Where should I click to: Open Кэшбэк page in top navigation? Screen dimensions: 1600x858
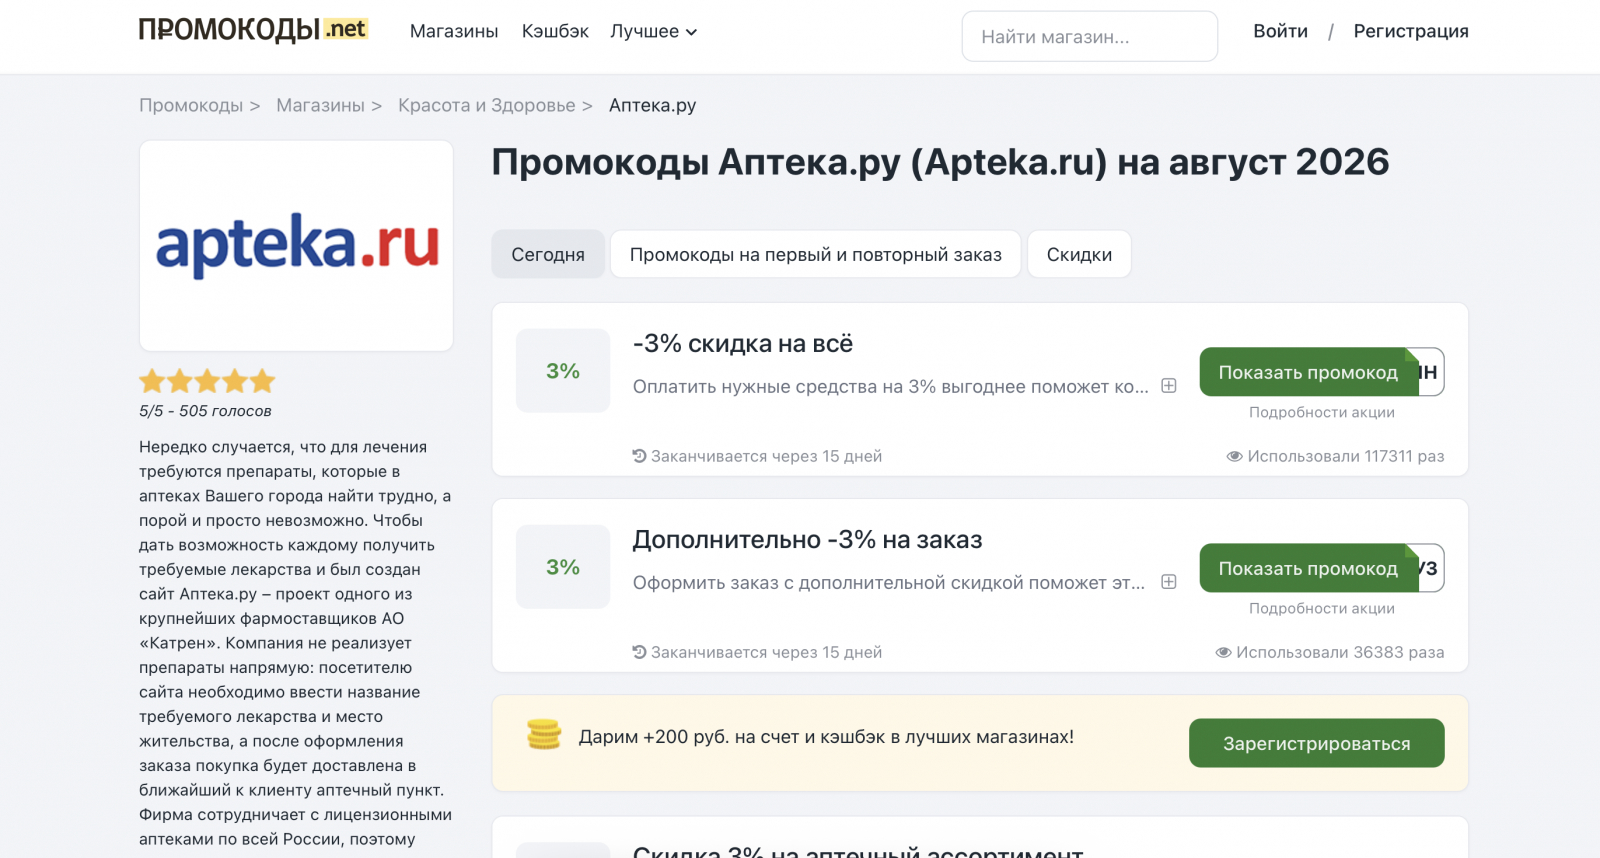pos(555,31)
